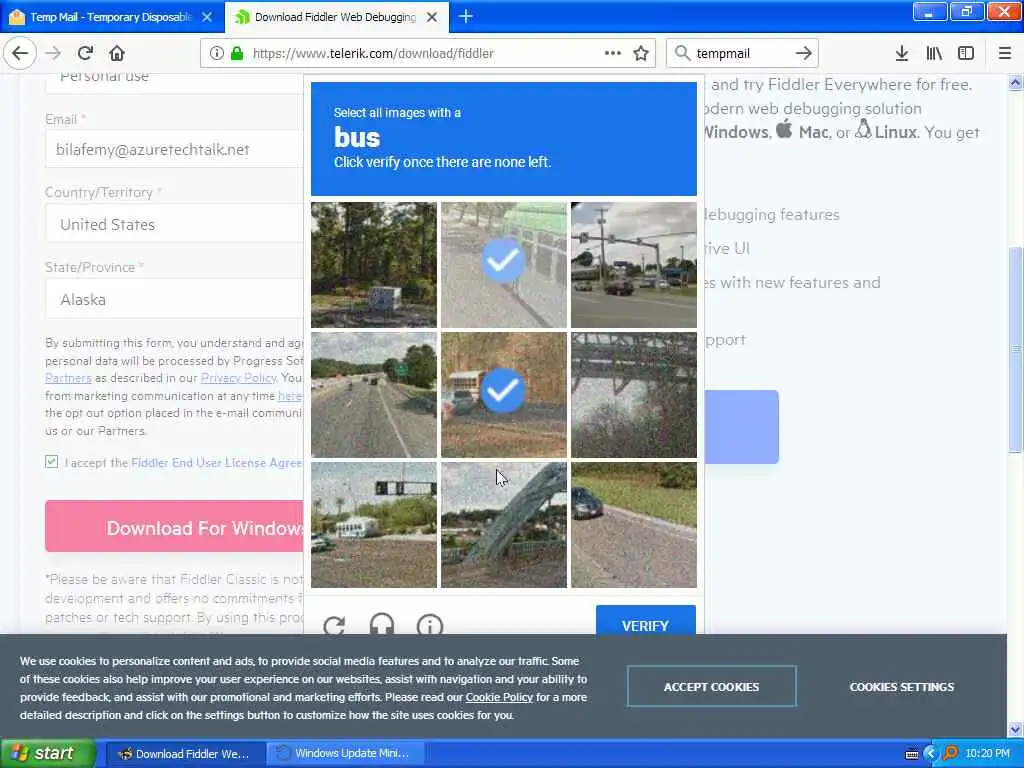Switch to audio captcha via the headphones icon
Image resolution: width=1024 pixels, height=768 pixels.
[x=382, y=624]
